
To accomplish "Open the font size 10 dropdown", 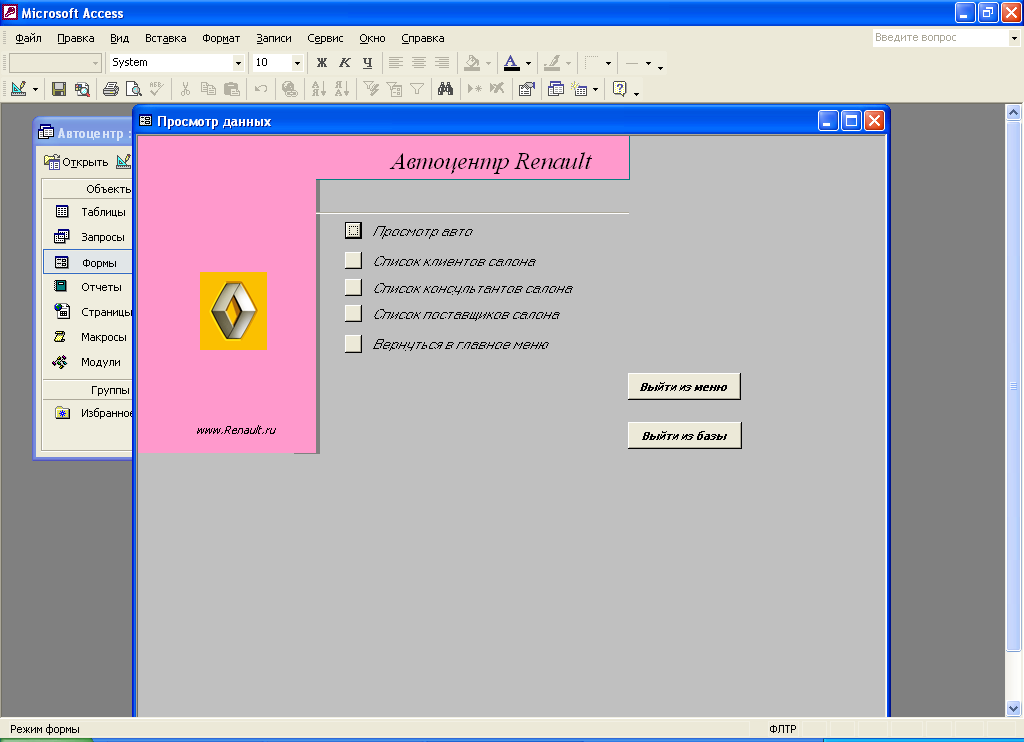I will 297,63.
